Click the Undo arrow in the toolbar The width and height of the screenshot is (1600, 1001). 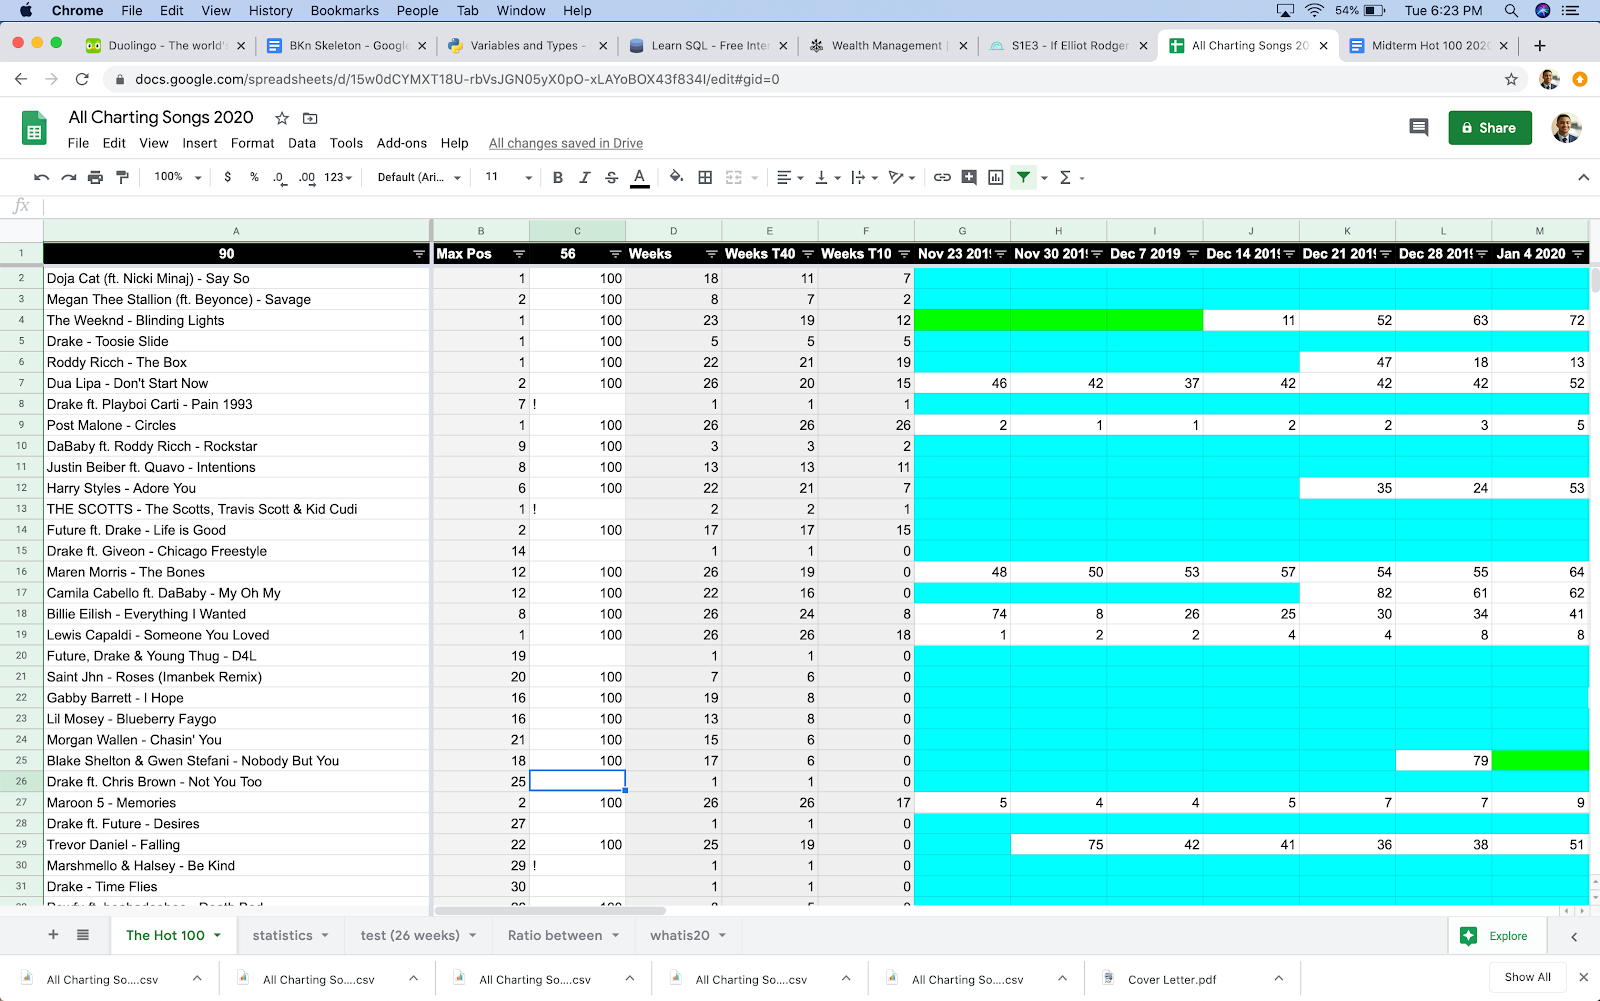click(x=41, y=177)
